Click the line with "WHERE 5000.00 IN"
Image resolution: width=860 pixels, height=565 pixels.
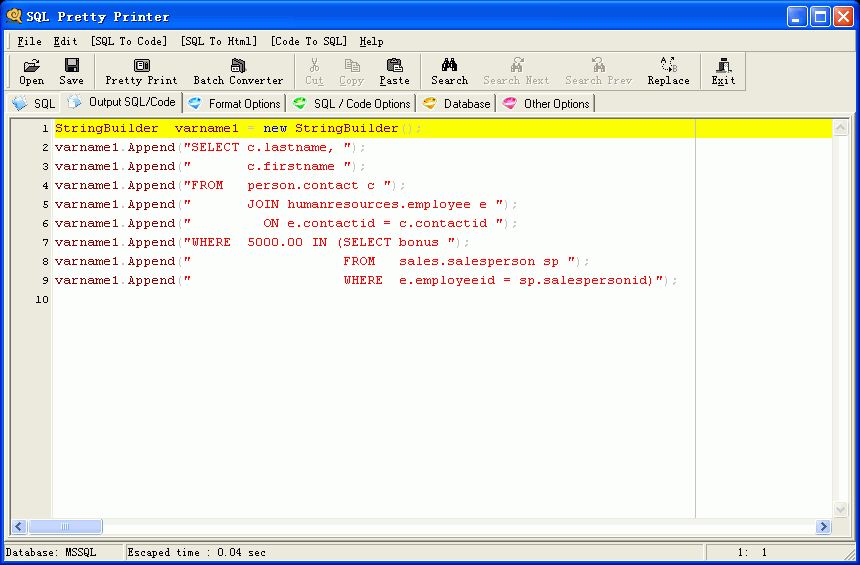point(262,242)
